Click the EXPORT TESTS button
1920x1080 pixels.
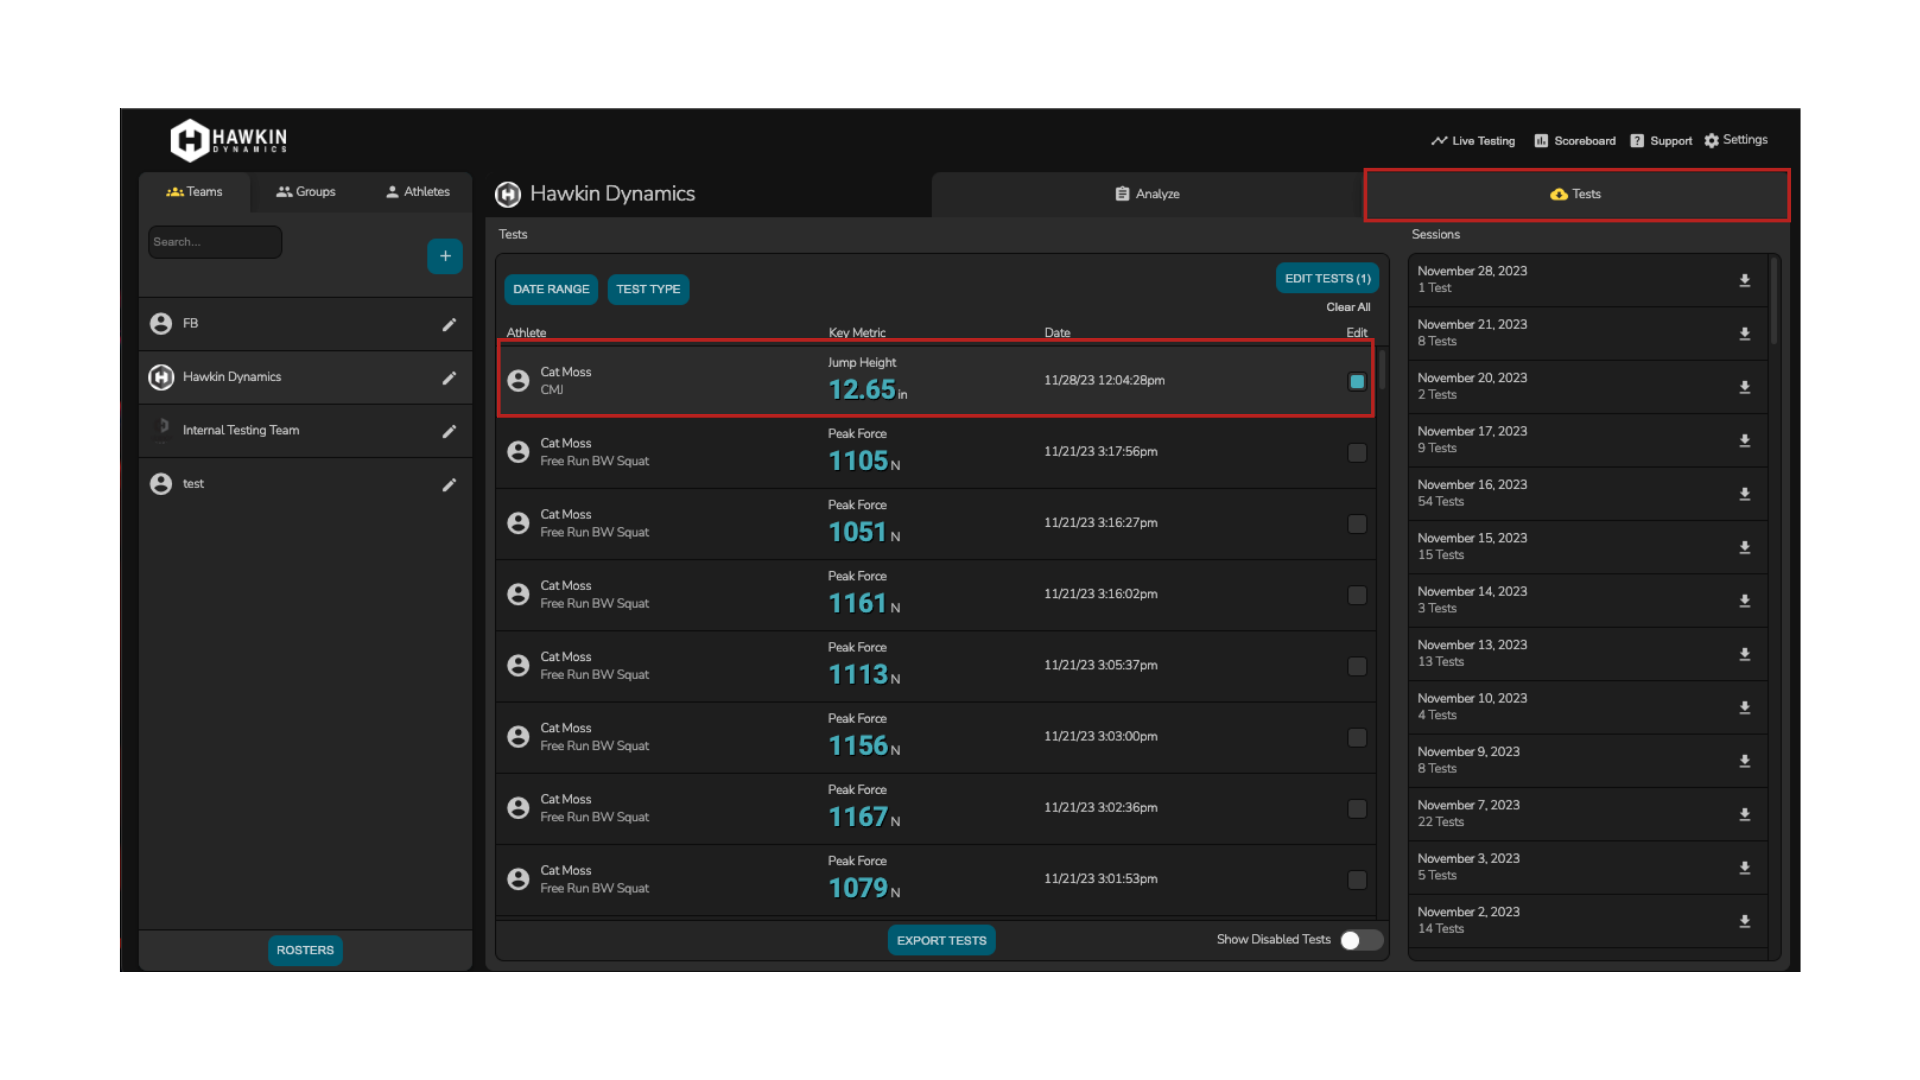coord(940,940)
